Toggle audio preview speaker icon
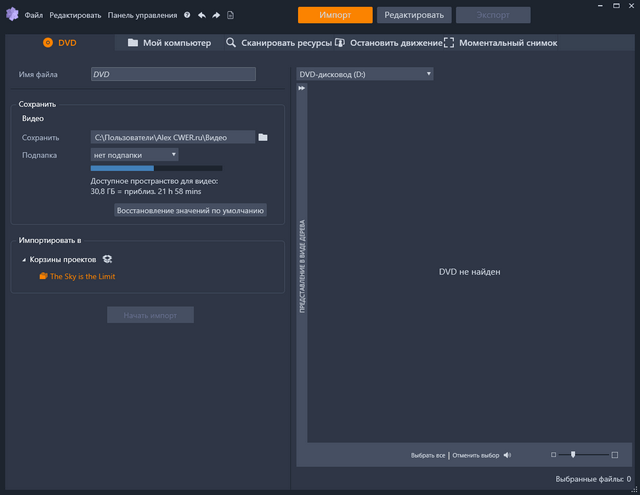Screen dimensions: 640x495 click(x=508, y=455)
